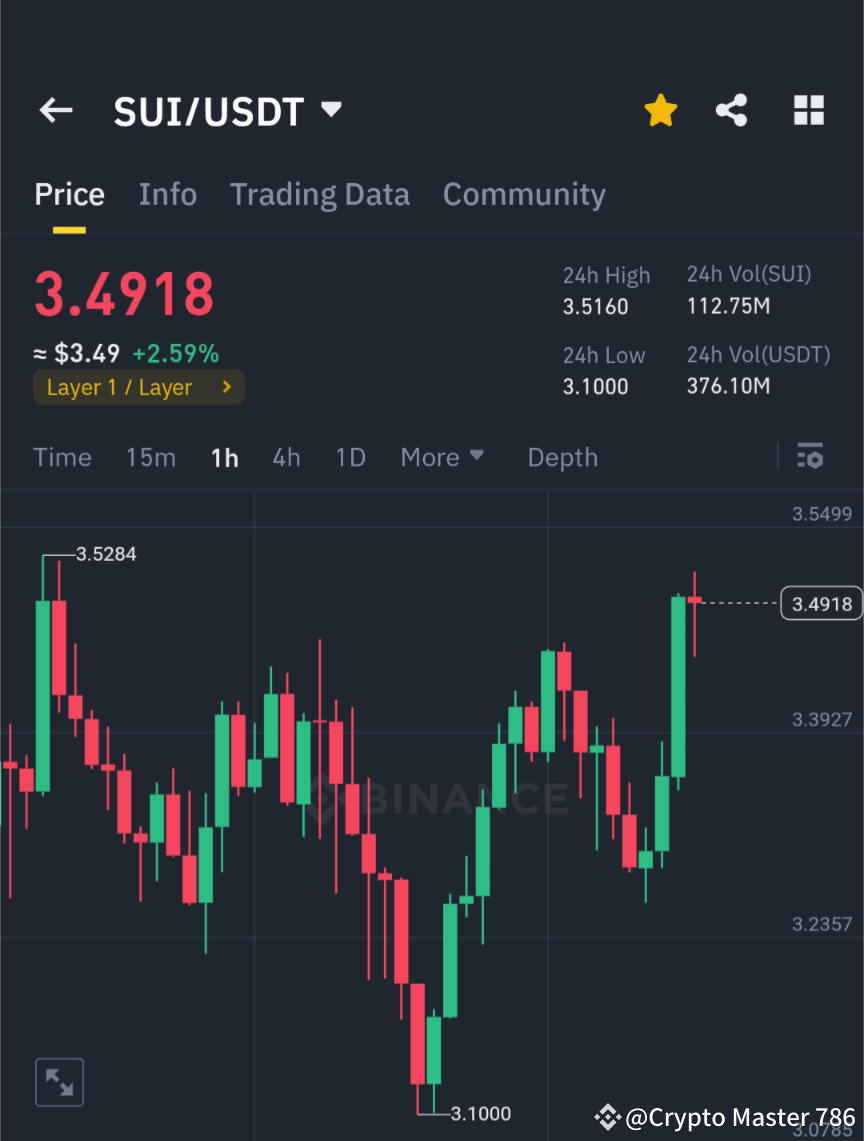This screenshot has height=1141, width=864.
Task: Switch to the Trading Data tab
Action: click(319, 194)
